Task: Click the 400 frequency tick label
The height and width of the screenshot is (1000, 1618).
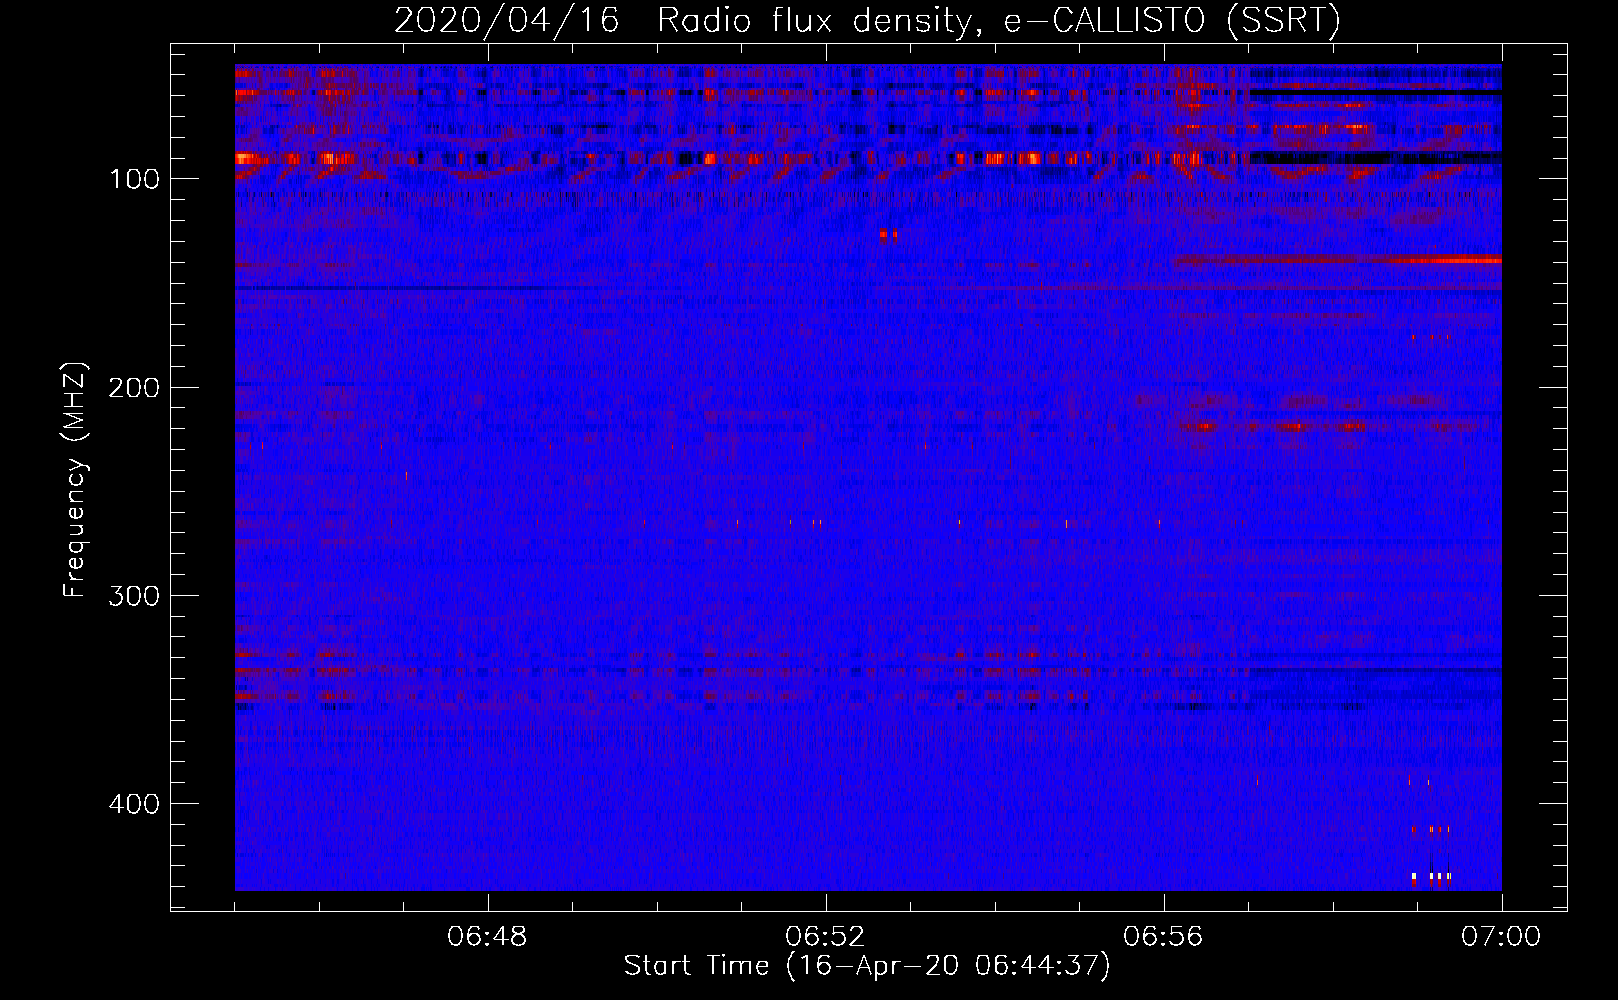Action: pyautogui.click(x=134, y=804)
